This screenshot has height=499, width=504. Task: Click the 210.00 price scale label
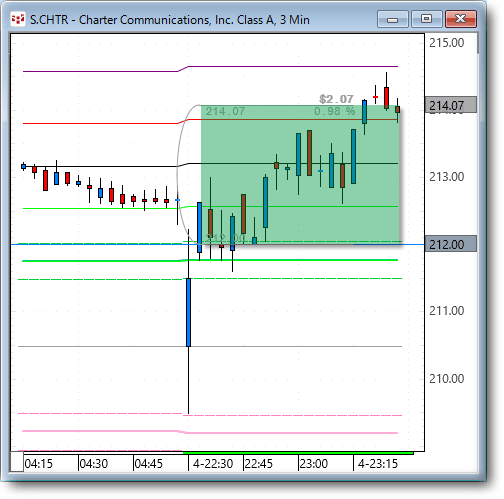(x=446, y=379)
